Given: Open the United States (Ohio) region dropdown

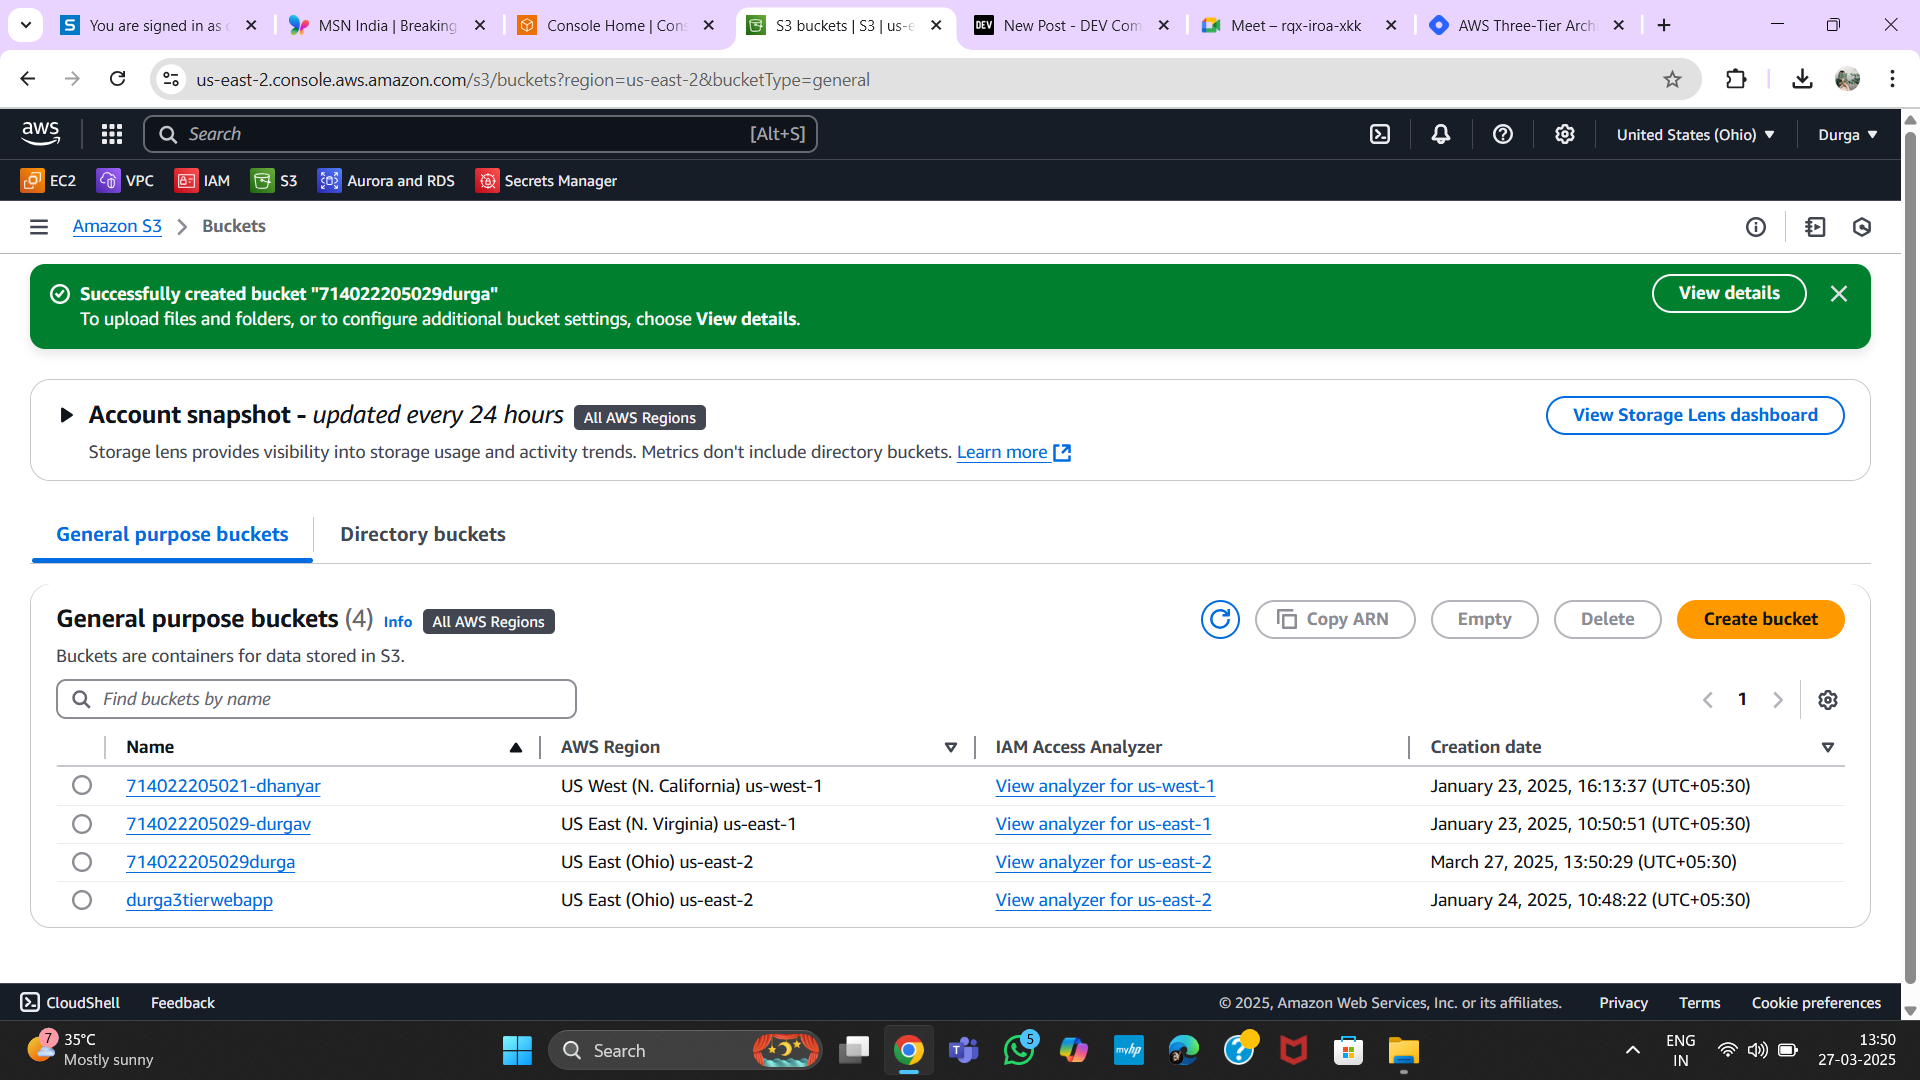Looking at the screenshot, I should tap(1696, 134).
